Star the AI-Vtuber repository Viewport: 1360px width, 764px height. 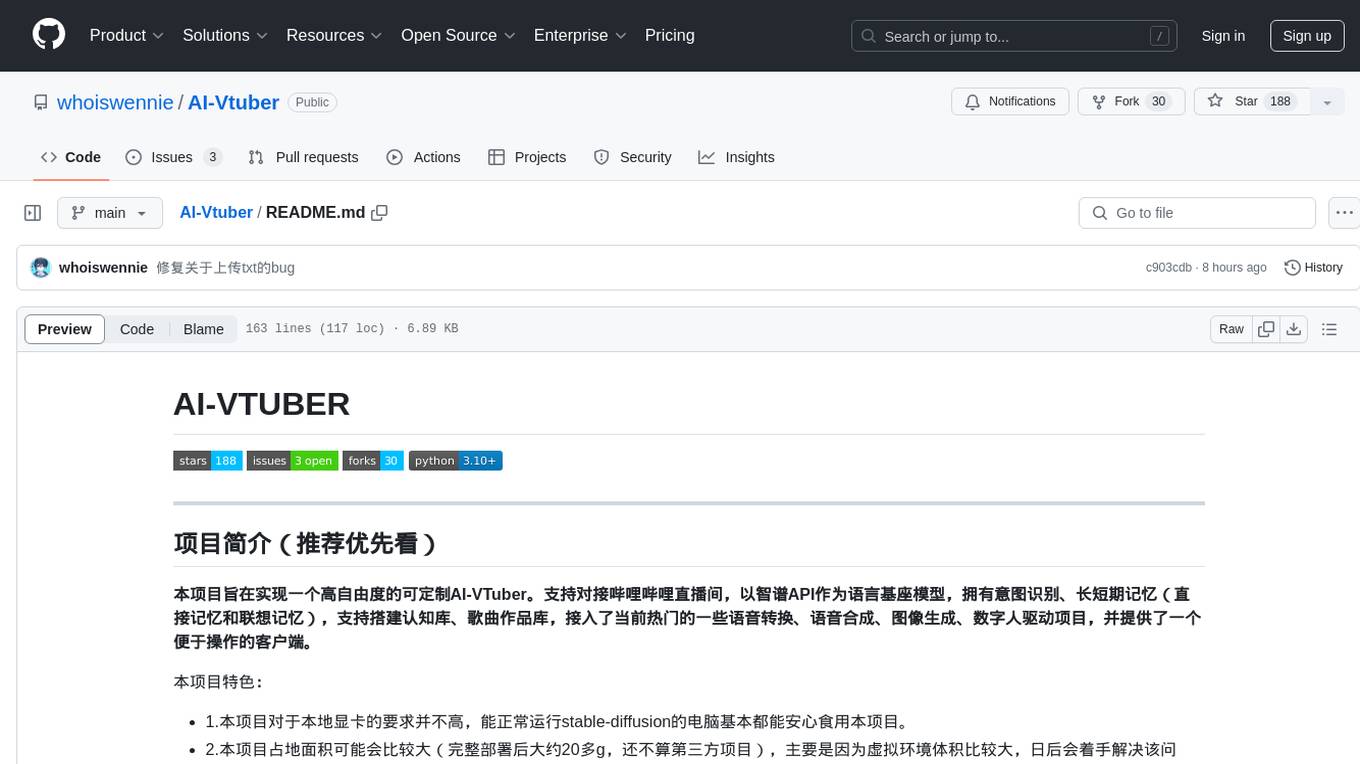click(x=1252, y=102)
